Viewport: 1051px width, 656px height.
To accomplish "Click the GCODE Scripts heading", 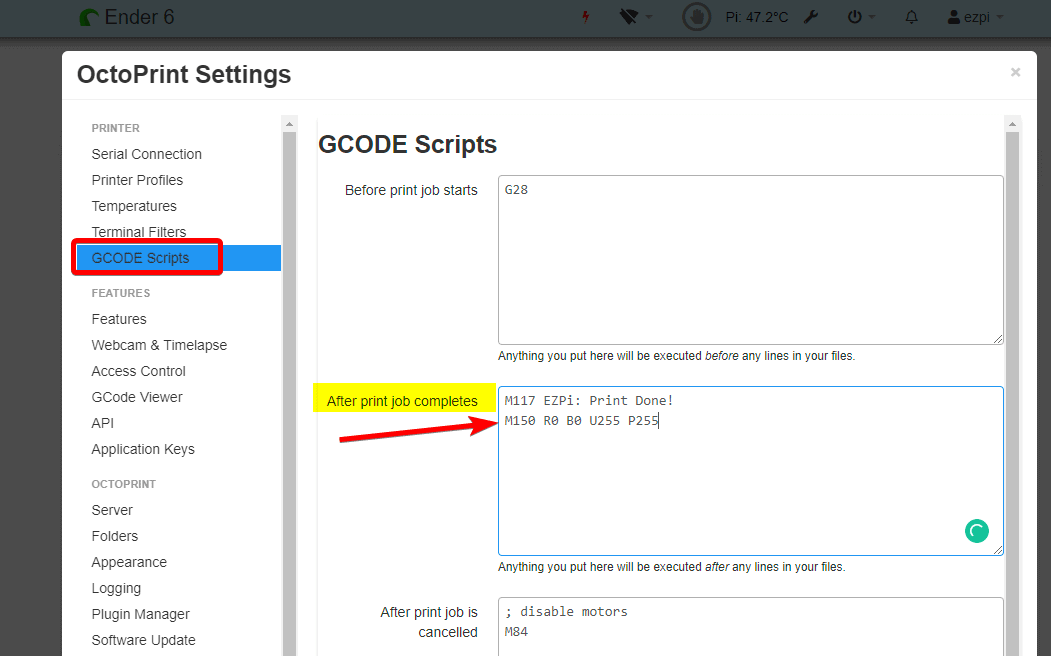I will click(x=408, y=145).
